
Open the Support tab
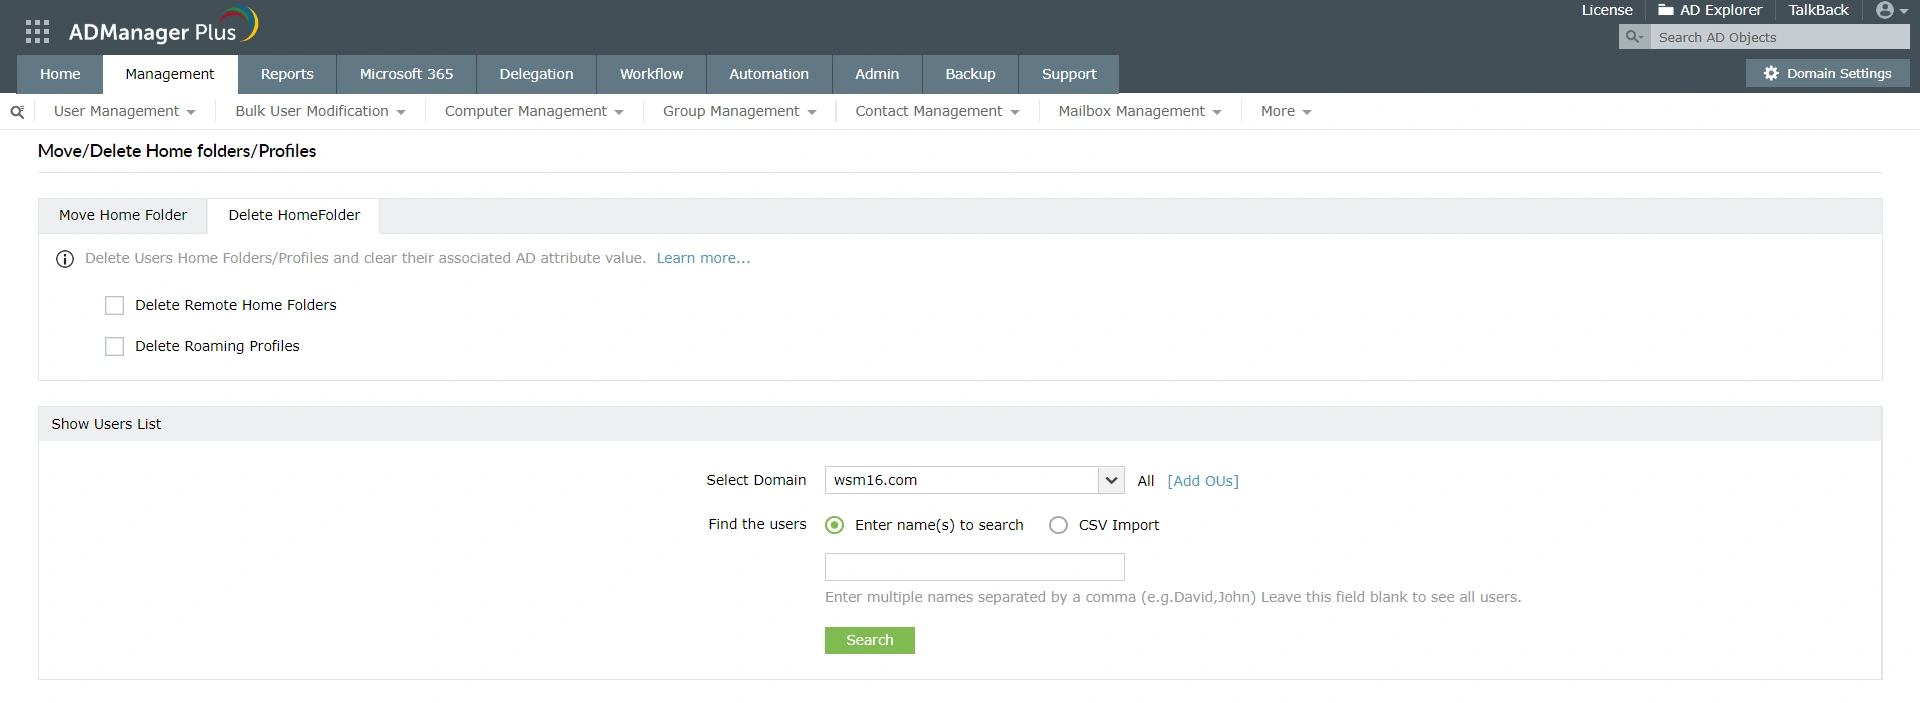tap(1069, 74)
